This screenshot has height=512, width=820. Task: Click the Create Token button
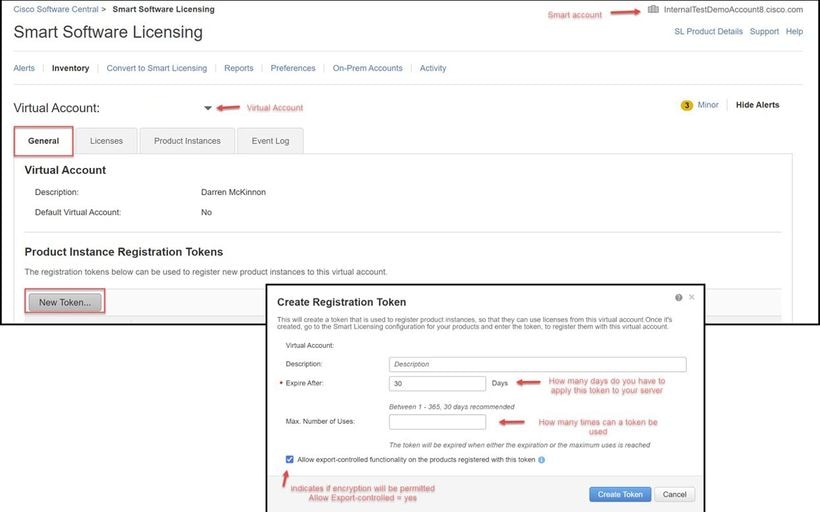[x=620, y=494]
